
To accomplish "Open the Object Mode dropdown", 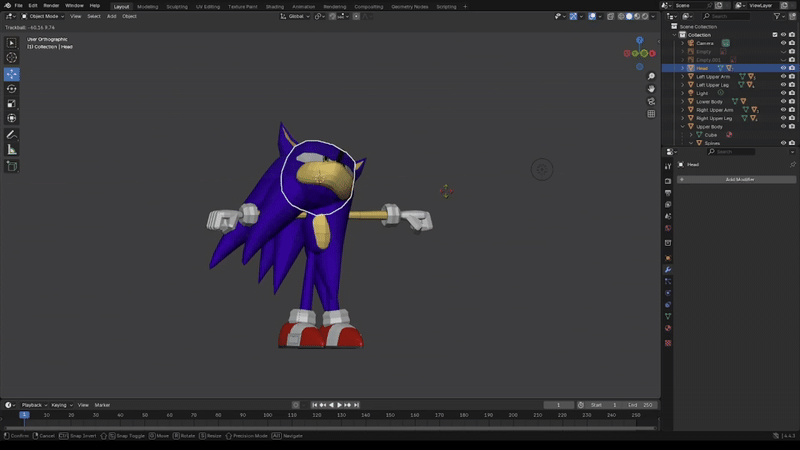I will (42, 16).
